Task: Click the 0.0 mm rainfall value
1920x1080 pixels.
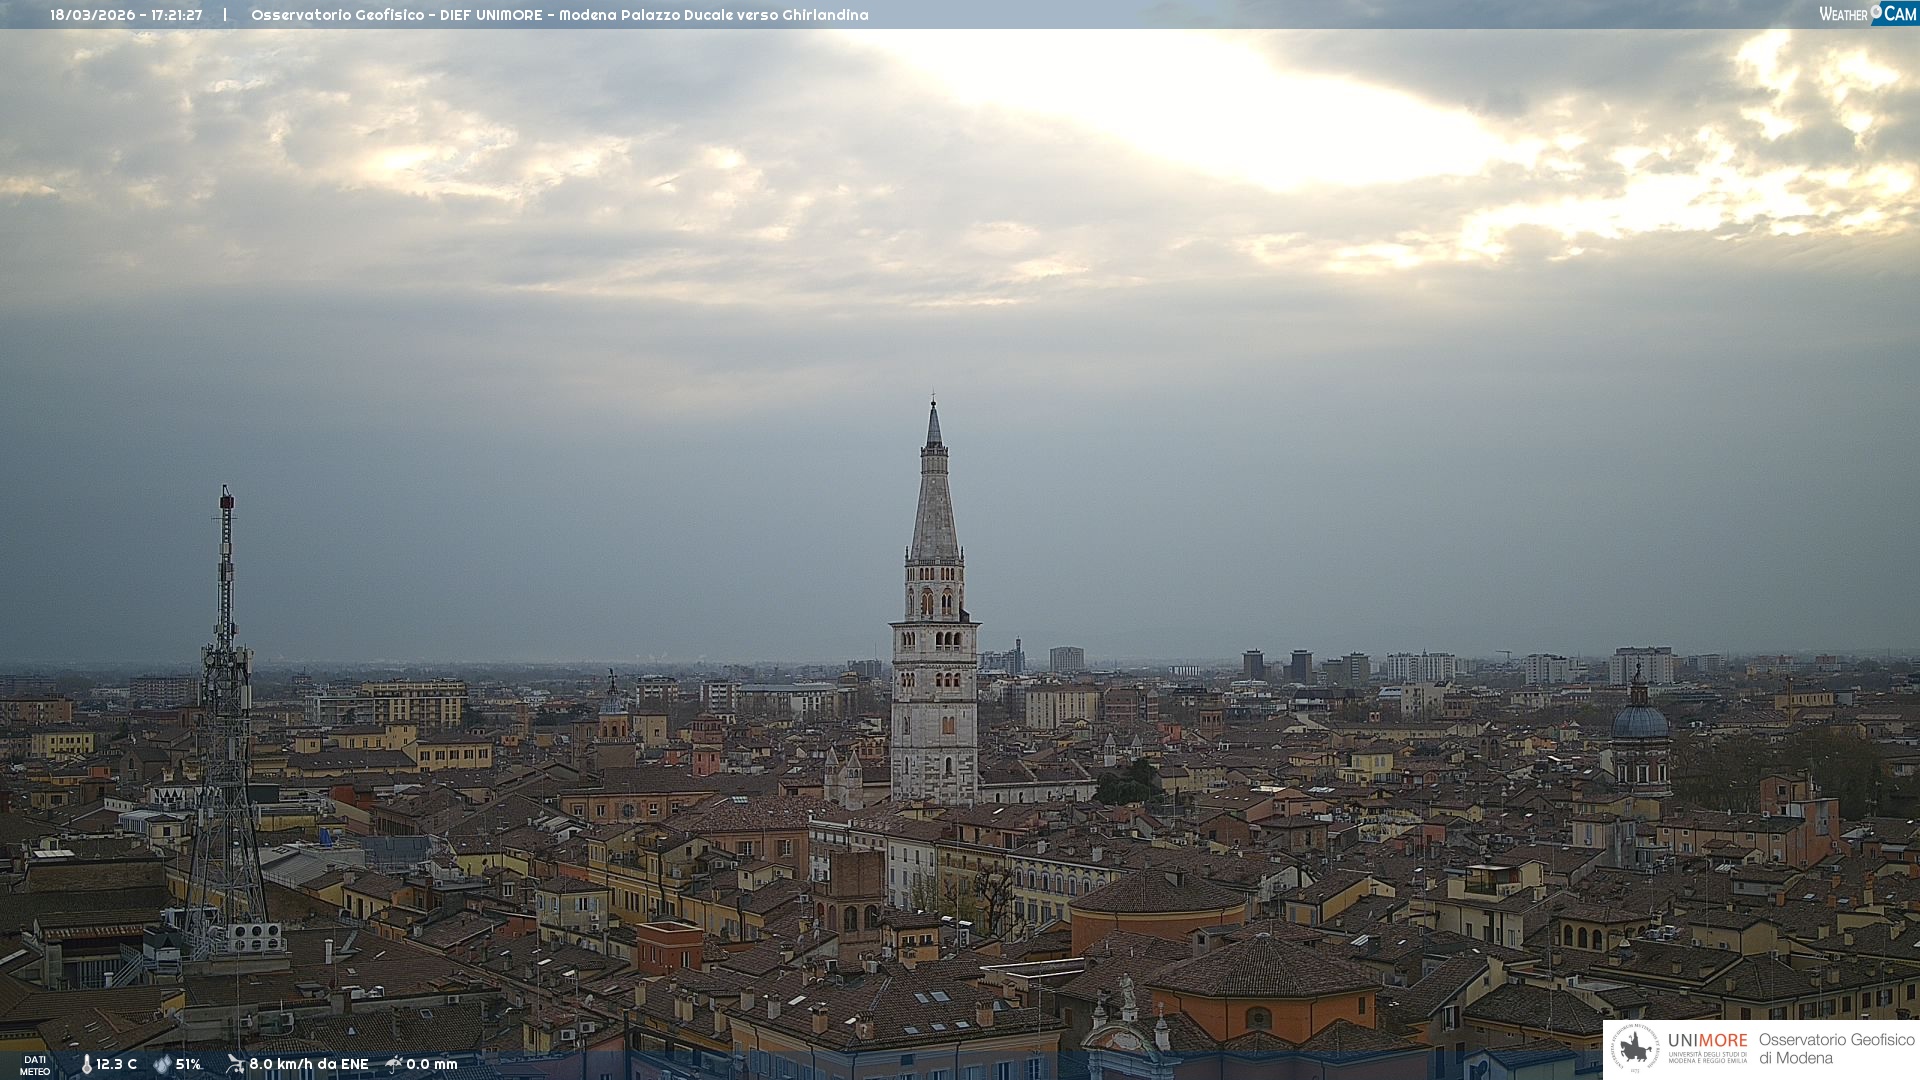Action: point(431,1065)
